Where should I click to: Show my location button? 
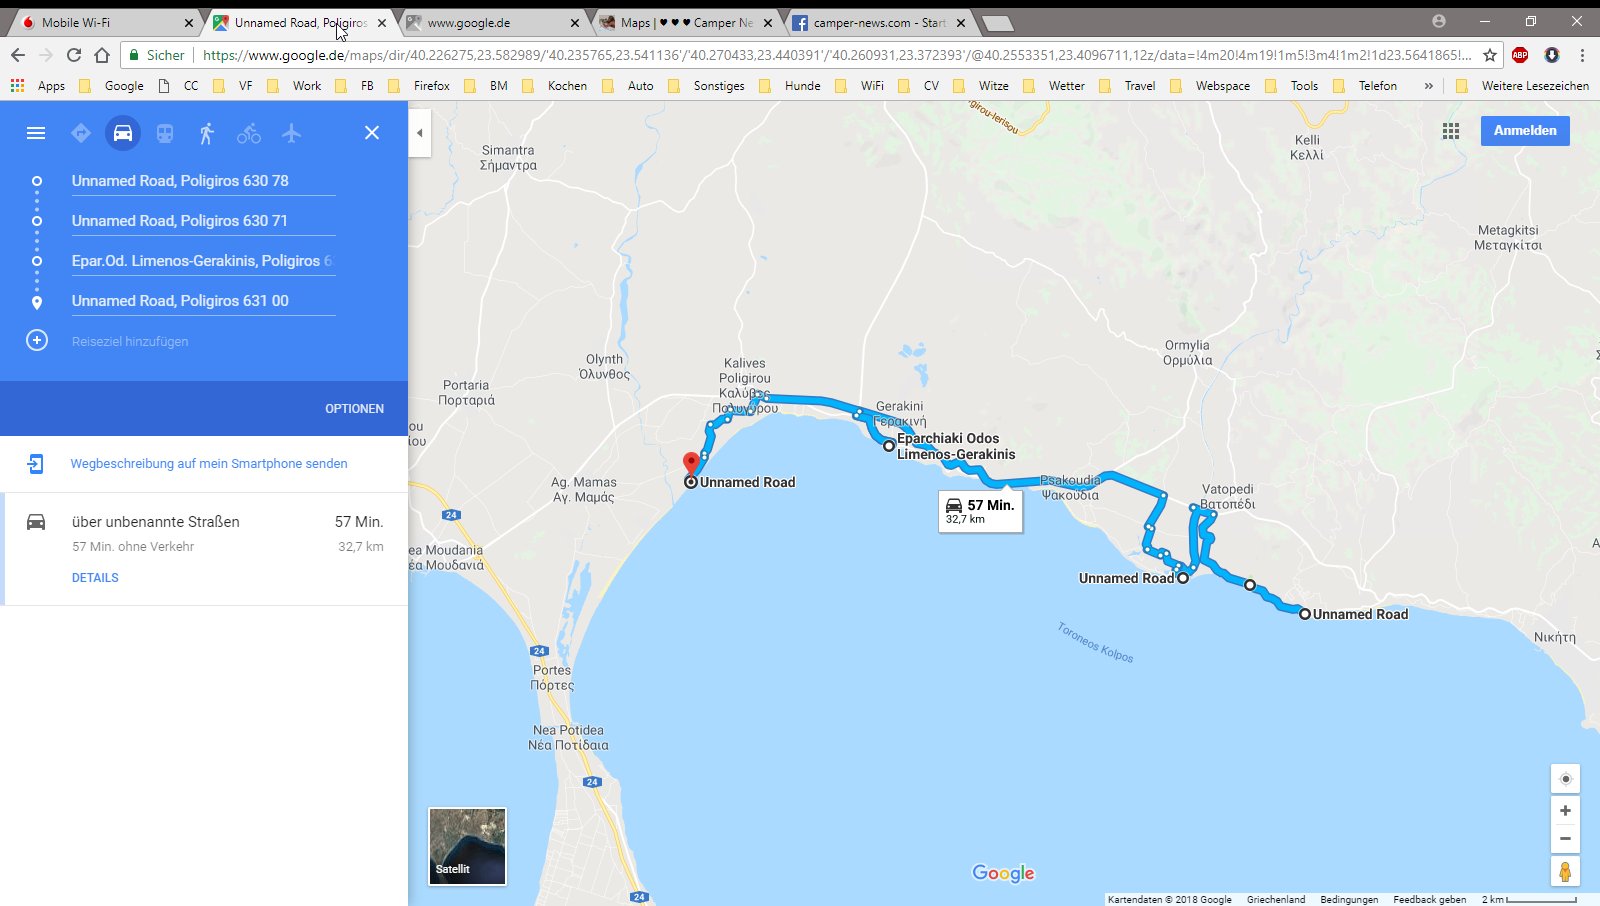1565,779
